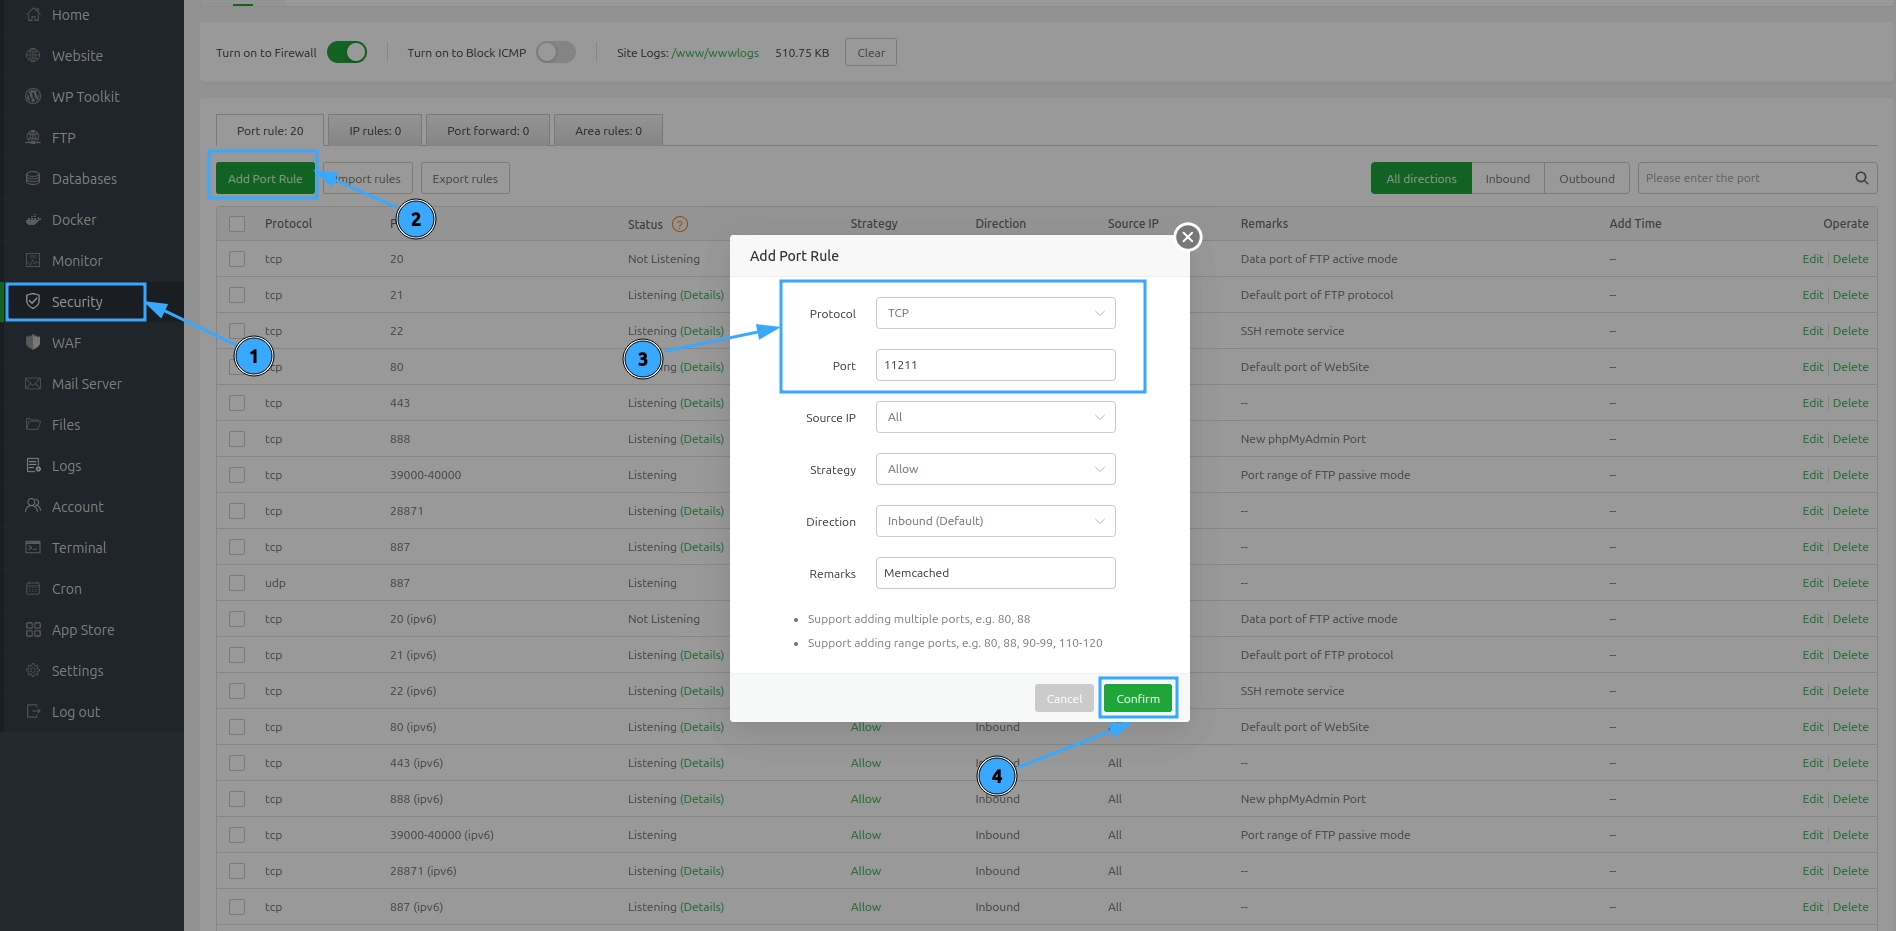Open the WAF shield icon

(33, 343)
